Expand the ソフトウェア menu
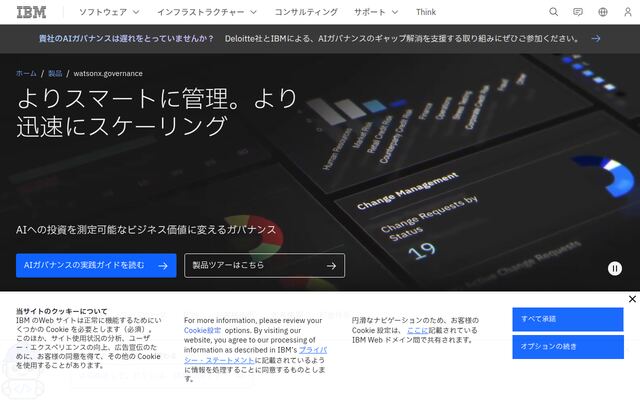Screen dimensions: 640x400 click(109, 12)
